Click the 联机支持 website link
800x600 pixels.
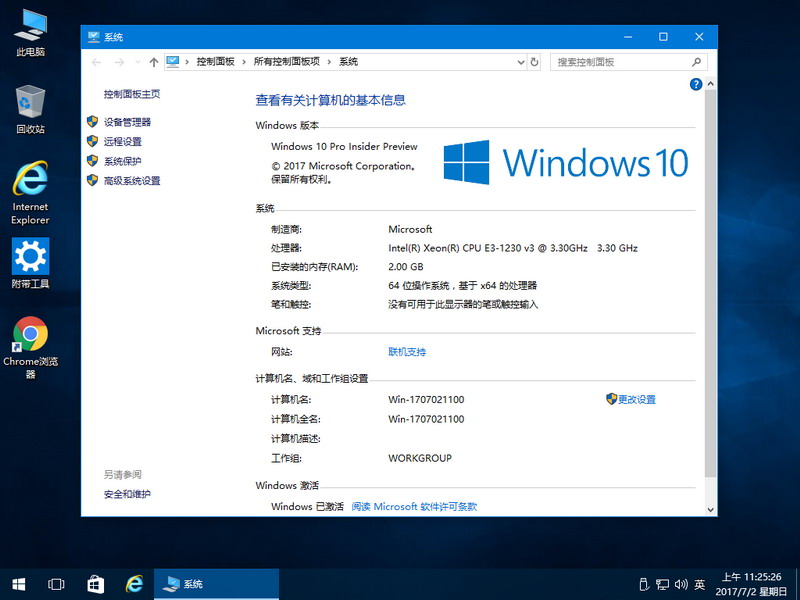pyautogui.click(x=407, y=352)
